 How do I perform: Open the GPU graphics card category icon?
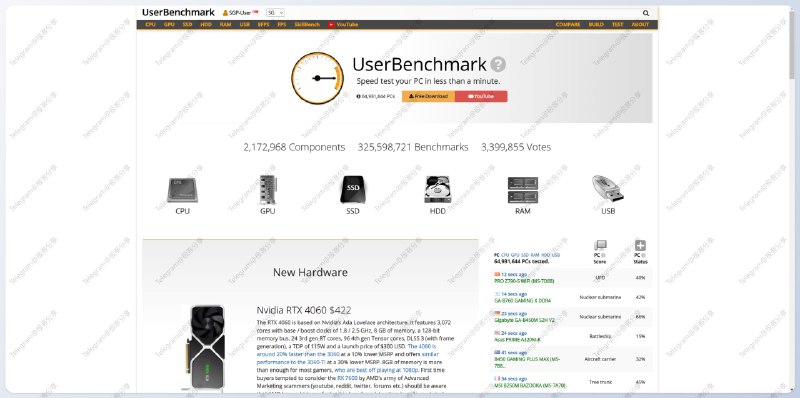point(267,190)
